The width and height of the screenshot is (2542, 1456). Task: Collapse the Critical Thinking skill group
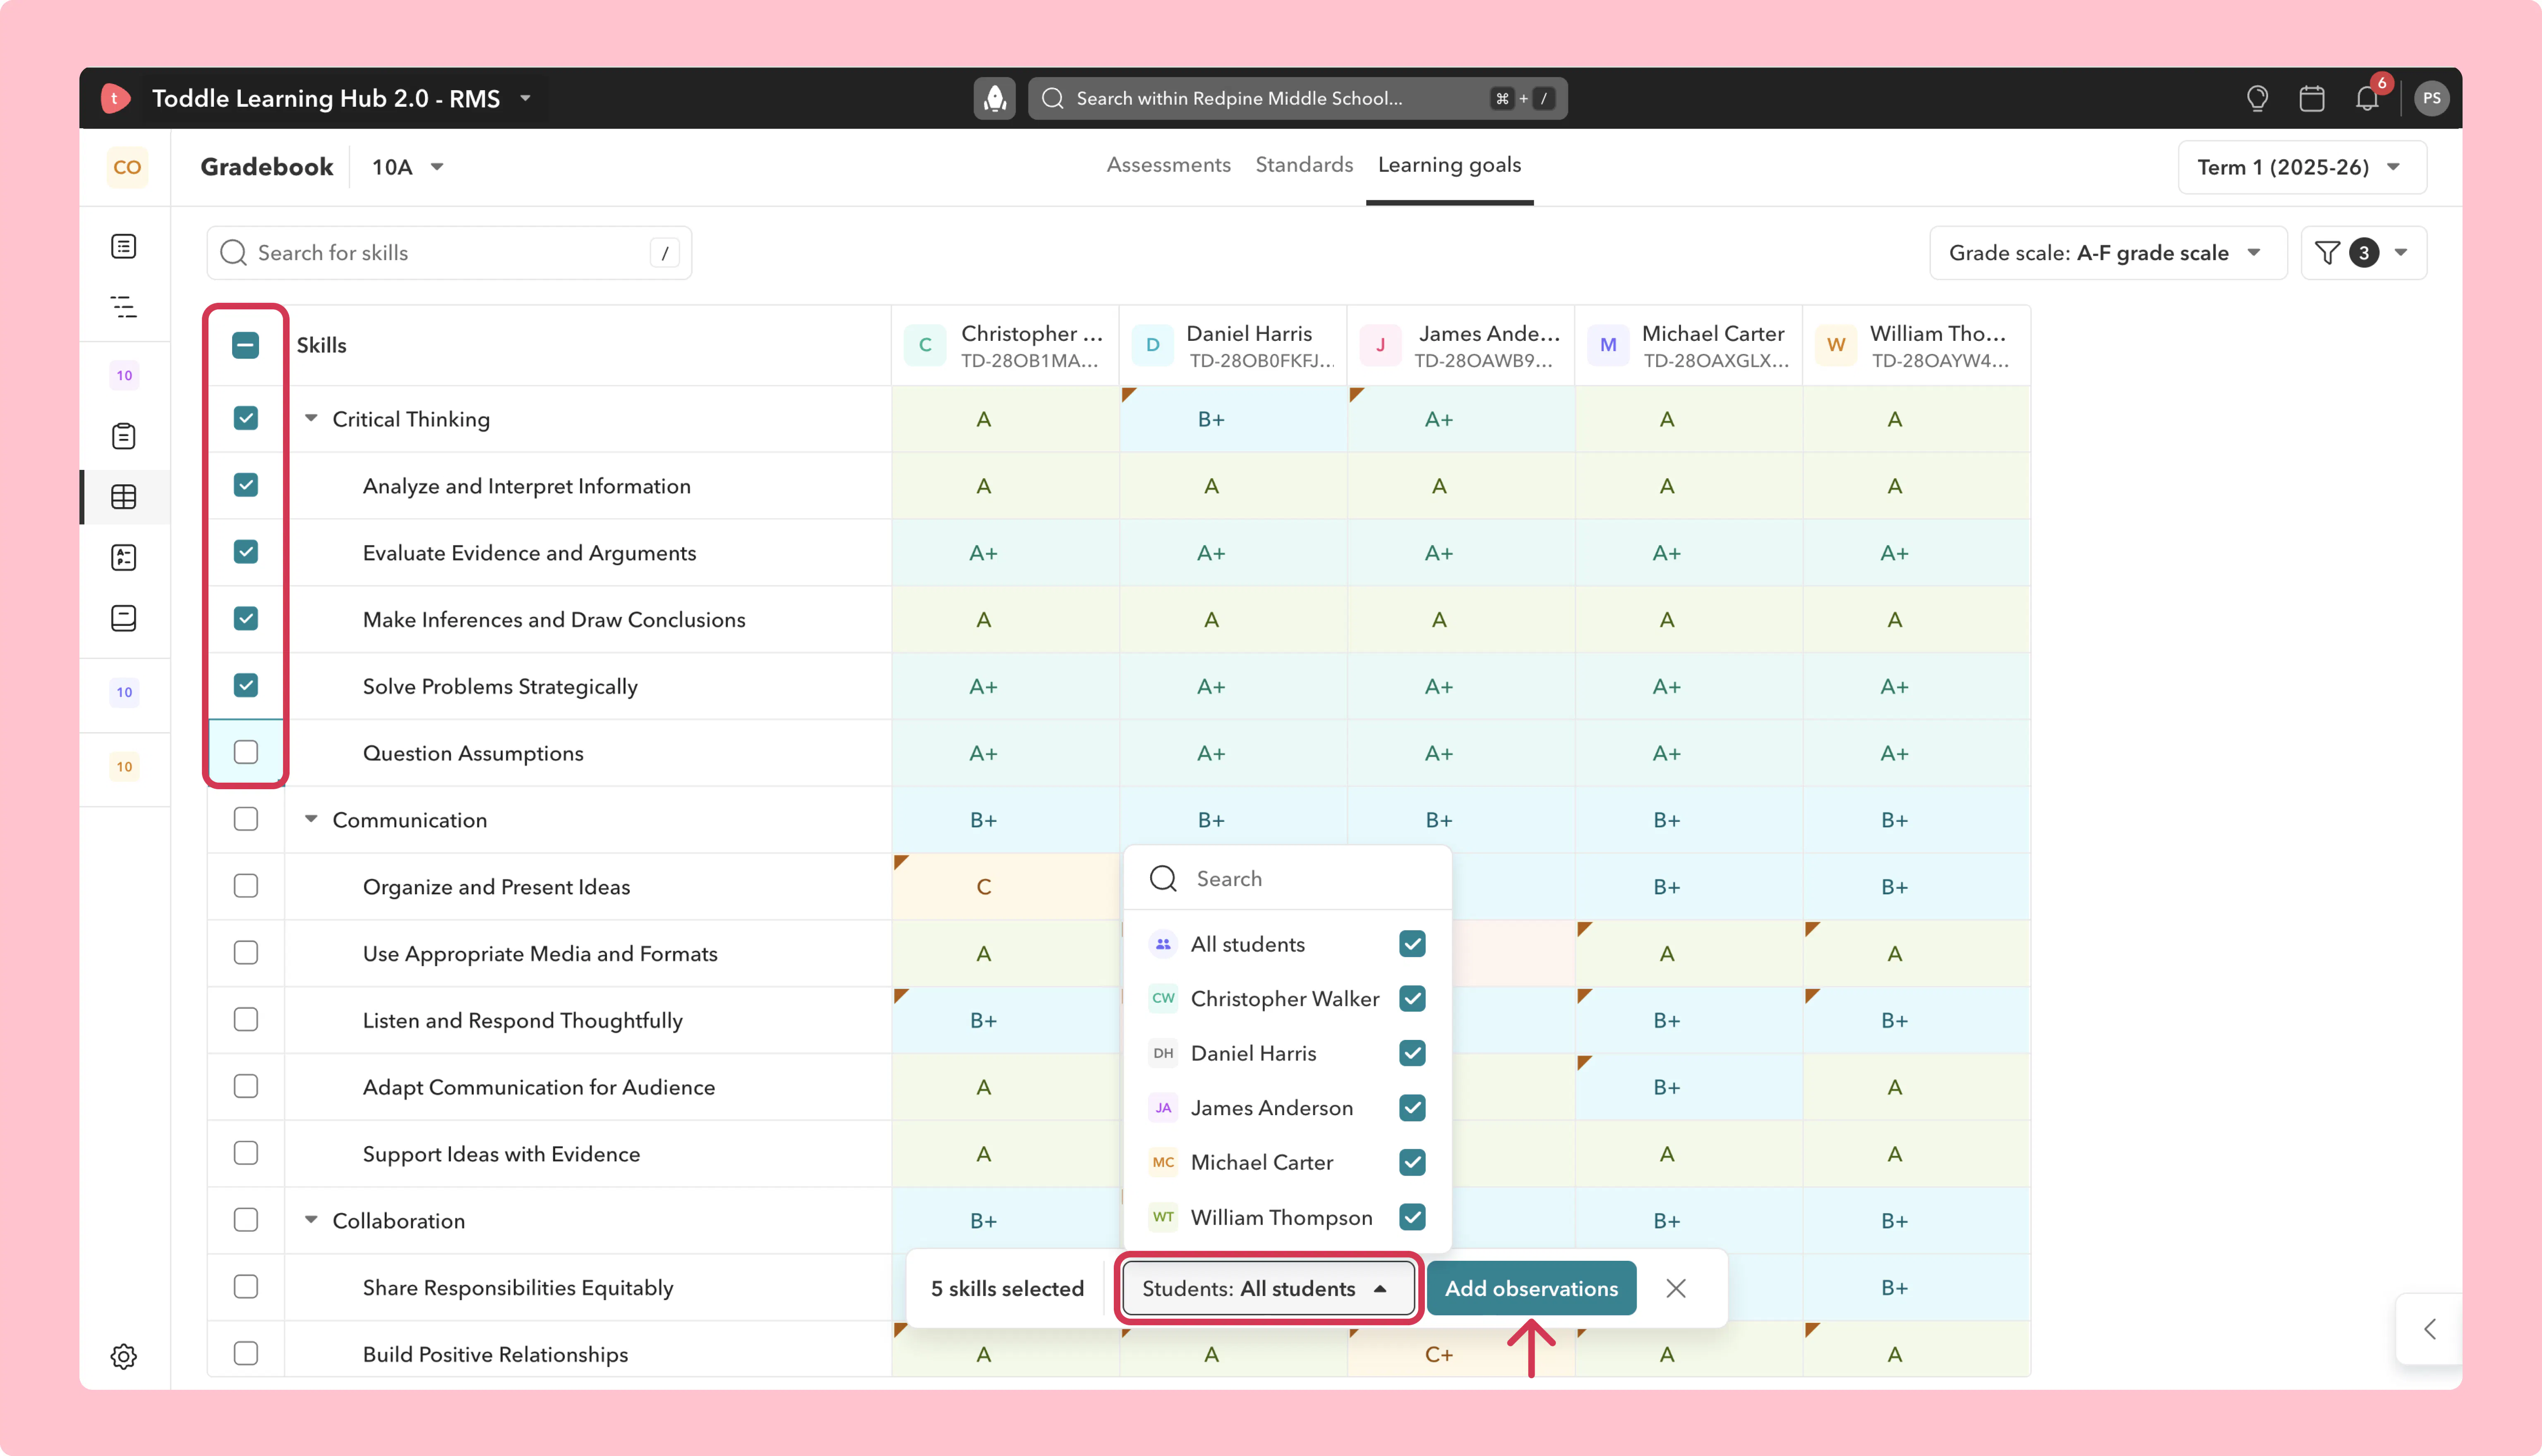[311, 418]
